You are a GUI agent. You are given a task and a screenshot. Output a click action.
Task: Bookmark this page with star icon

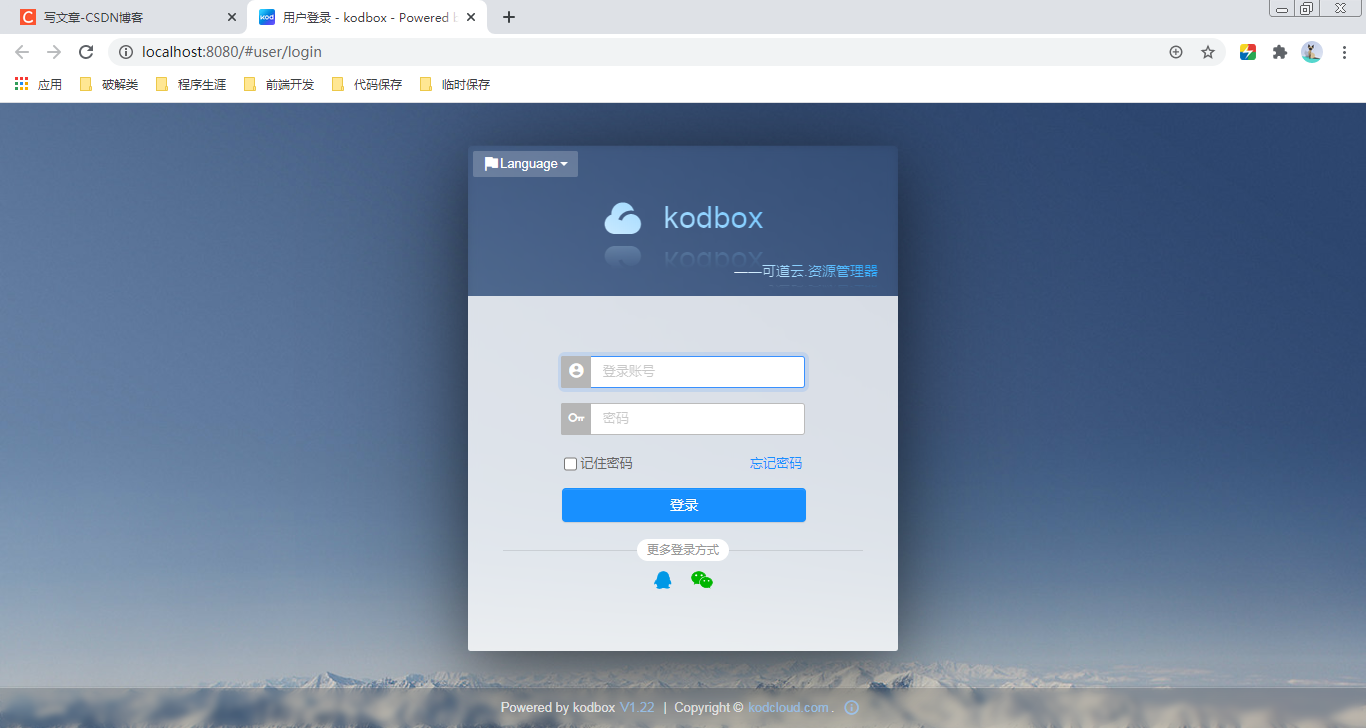1208,52
